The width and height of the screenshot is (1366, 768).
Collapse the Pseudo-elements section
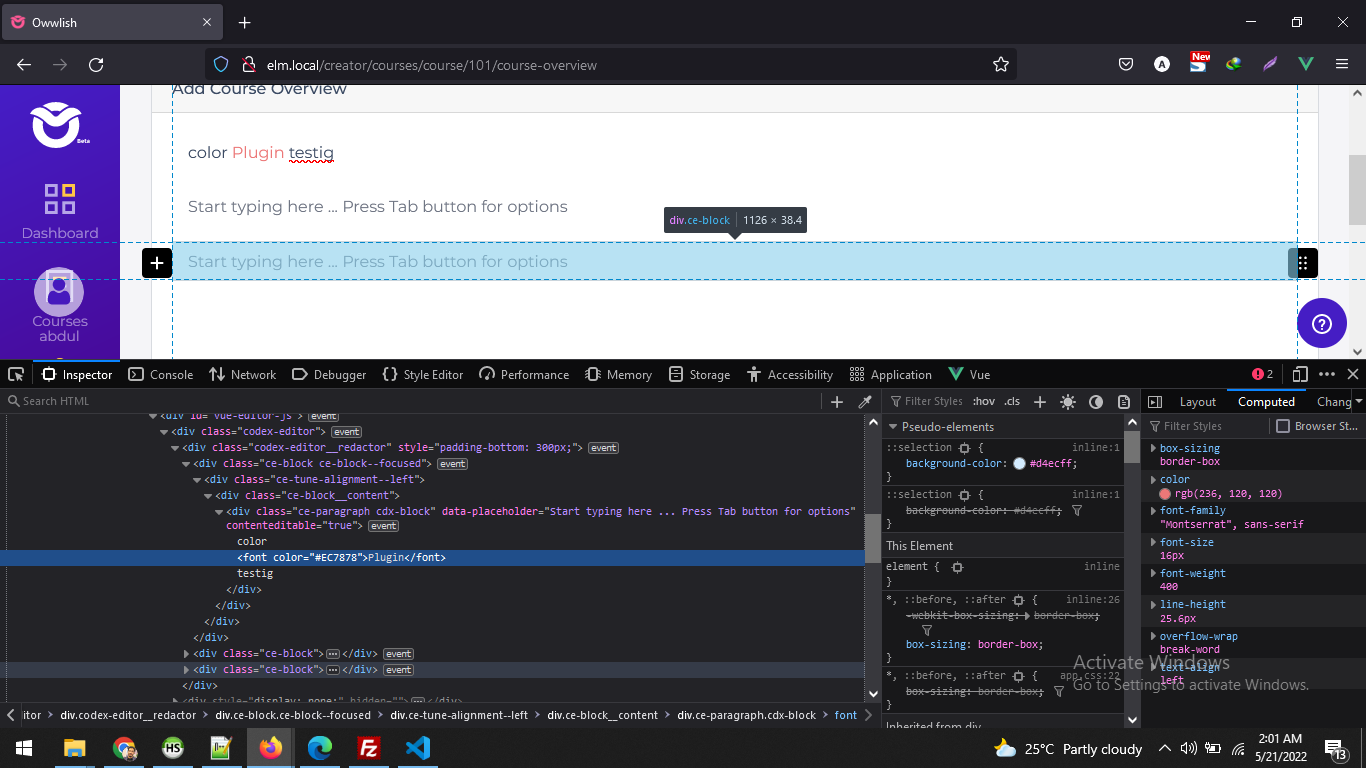click(893, 426)
